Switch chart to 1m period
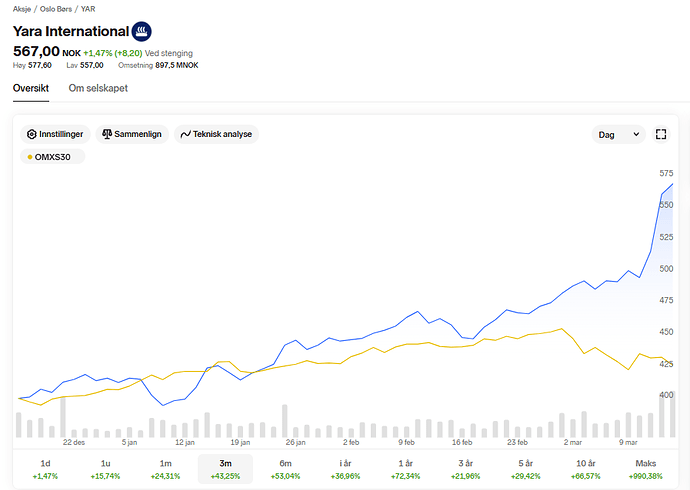The image size is (690, 490). [165, 469]
